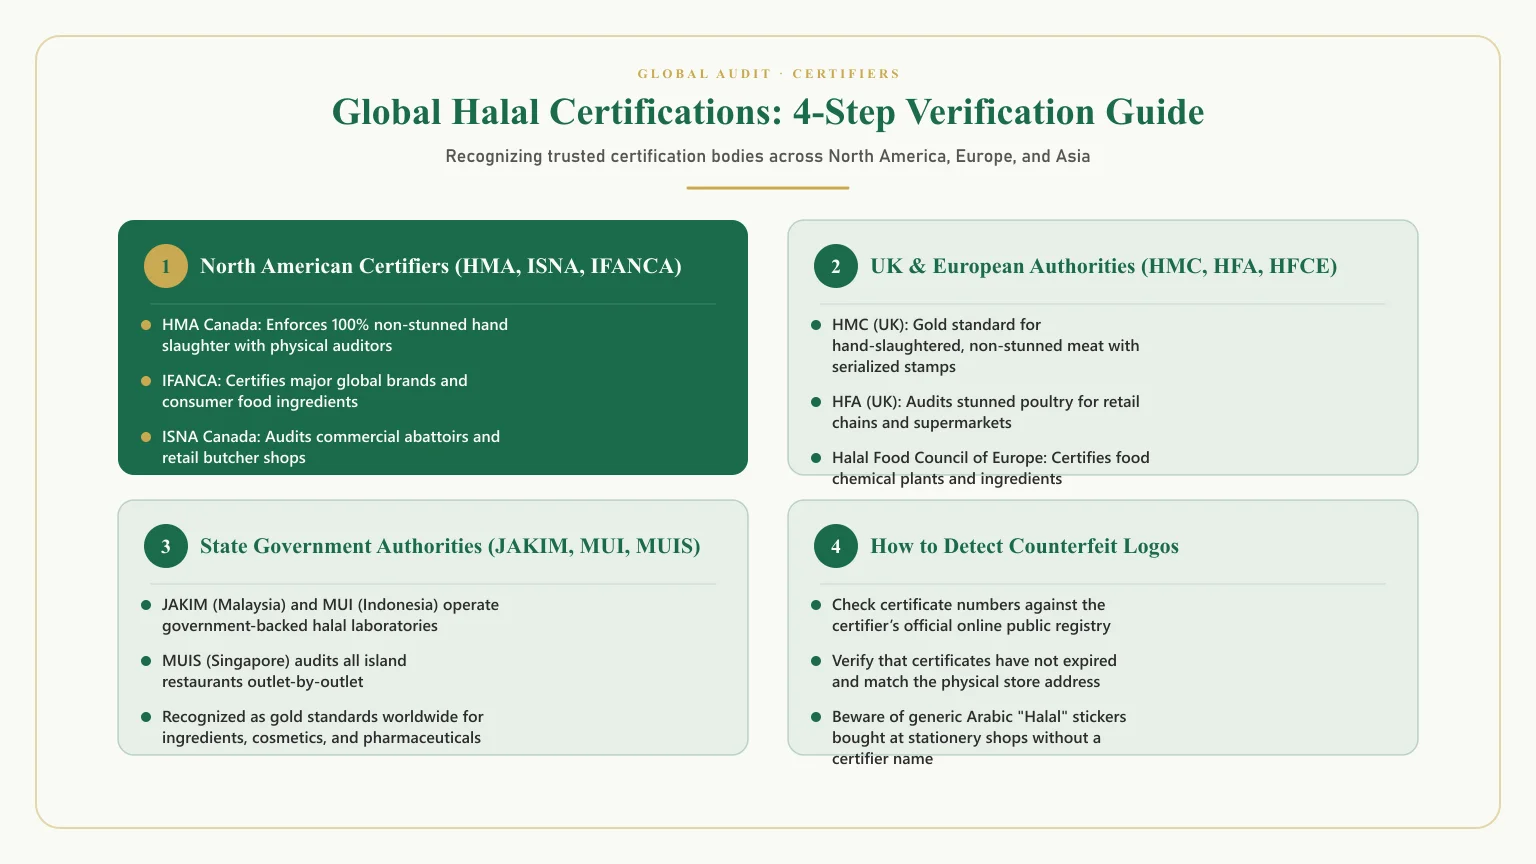
Task: Select the 'GLOBAL AUDIT · CERTIFIERS' eyebrow label
Action: [x=768, y=74]
